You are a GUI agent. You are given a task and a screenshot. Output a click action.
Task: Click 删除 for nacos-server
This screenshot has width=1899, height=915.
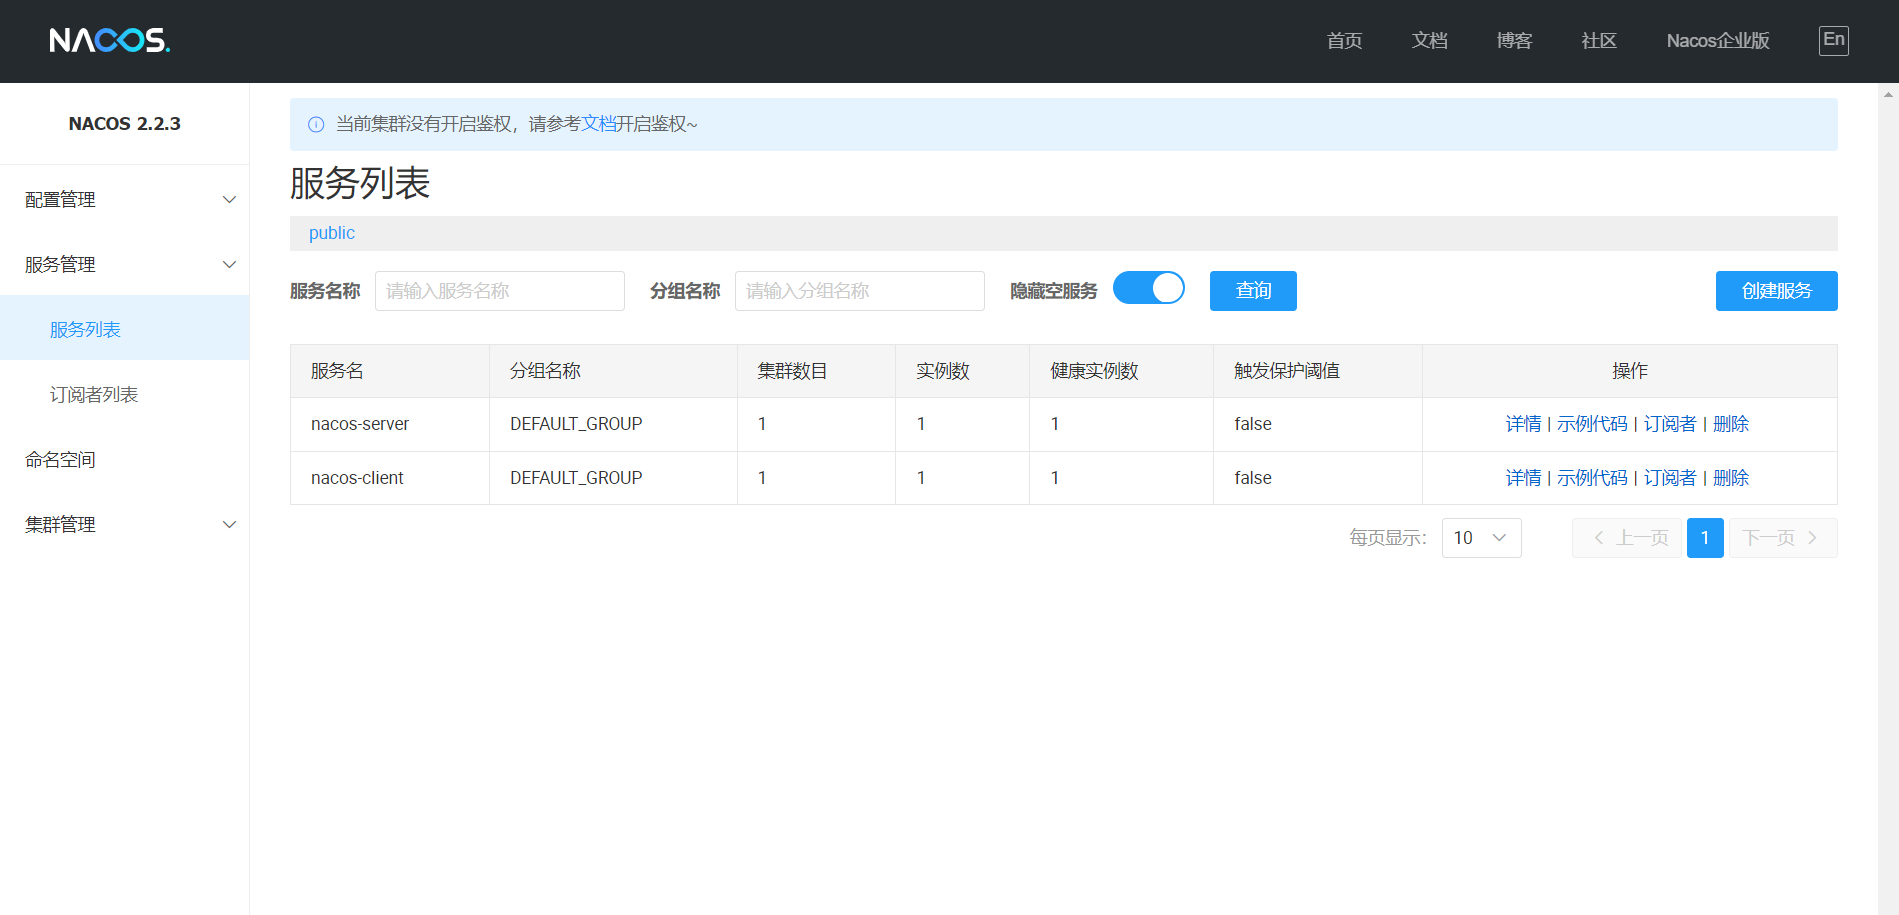1731,424
